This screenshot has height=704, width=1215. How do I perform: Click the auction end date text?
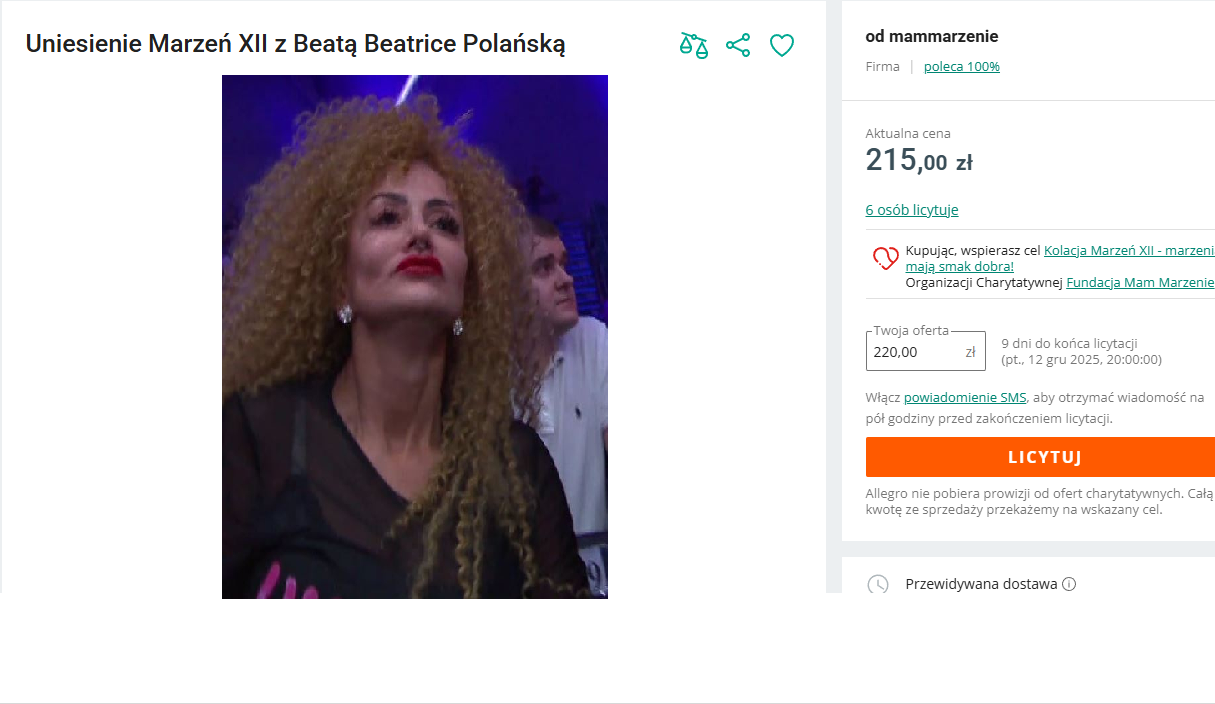[x=1080, y=360]
